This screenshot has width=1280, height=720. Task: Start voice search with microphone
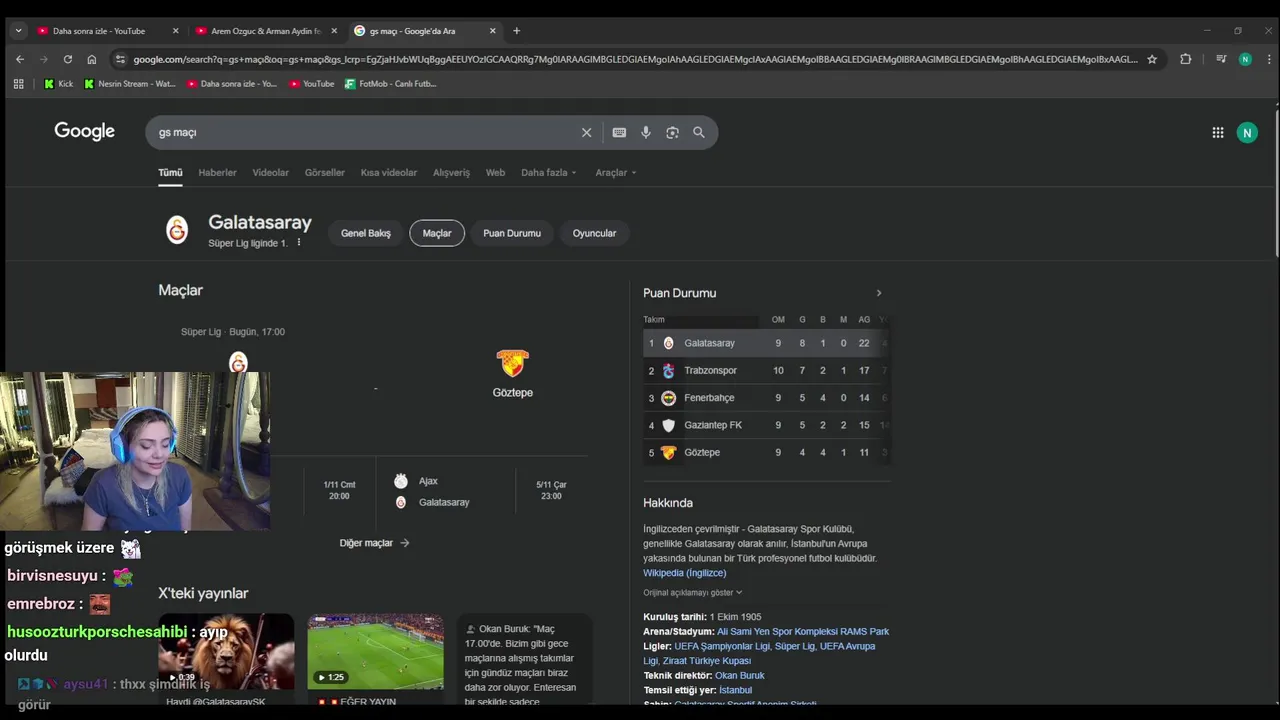click(646, 132)
